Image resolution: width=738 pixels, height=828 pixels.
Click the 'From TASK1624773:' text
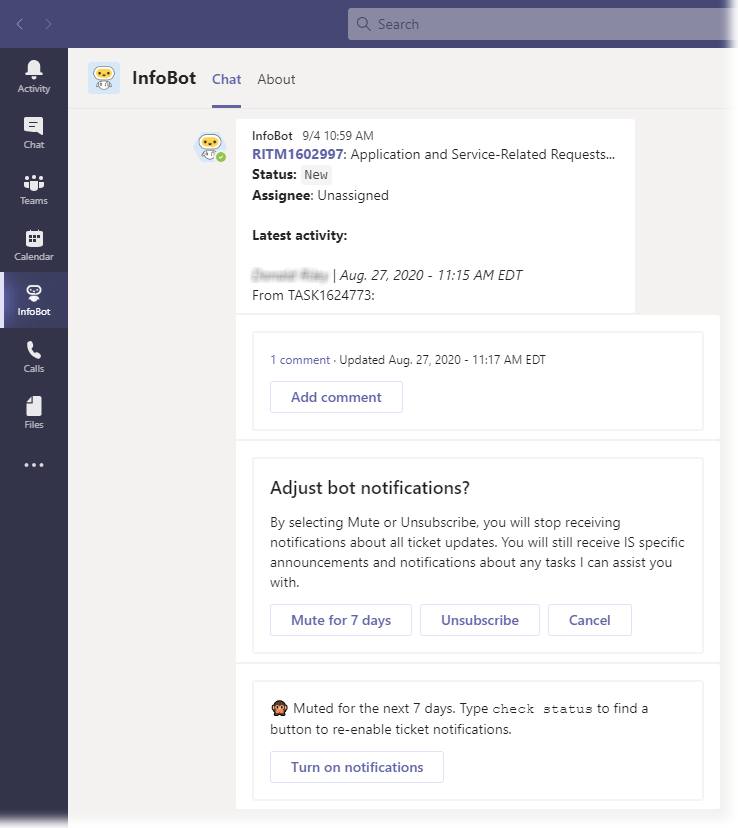point(313,295)
